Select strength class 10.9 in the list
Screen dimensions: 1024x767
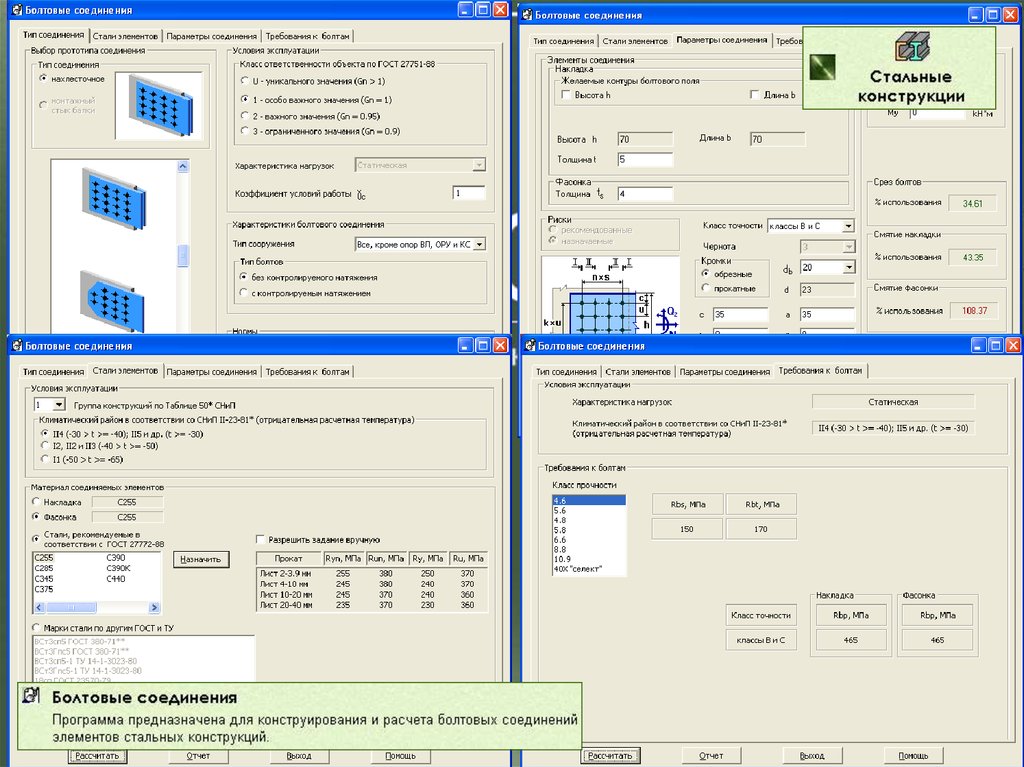562,559
